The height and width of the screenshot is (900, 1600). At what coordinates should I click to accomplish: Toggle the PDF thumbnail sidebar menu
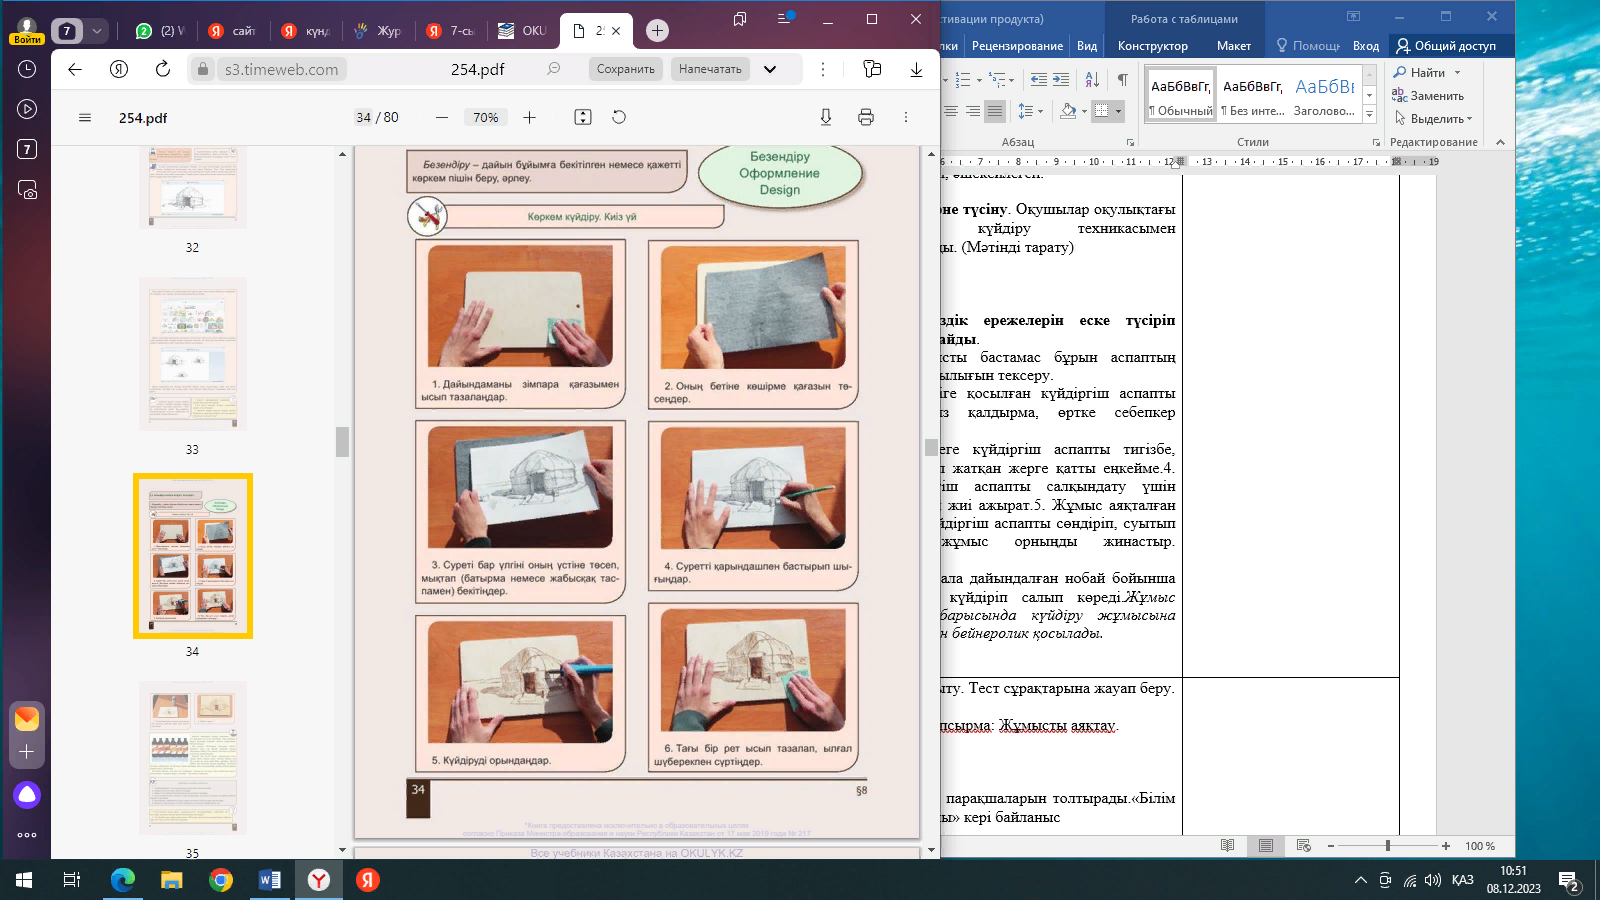(85, 118)
